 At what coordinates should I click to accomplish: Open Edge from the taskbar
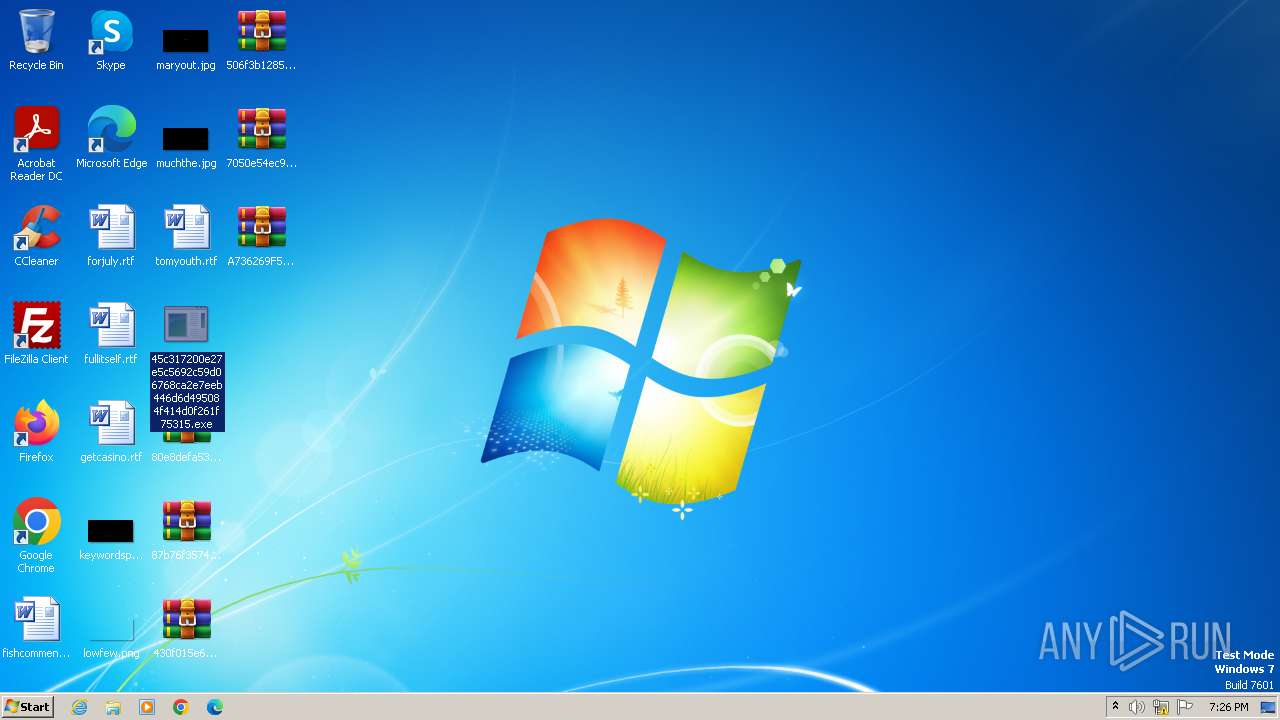tap(215, 707)
